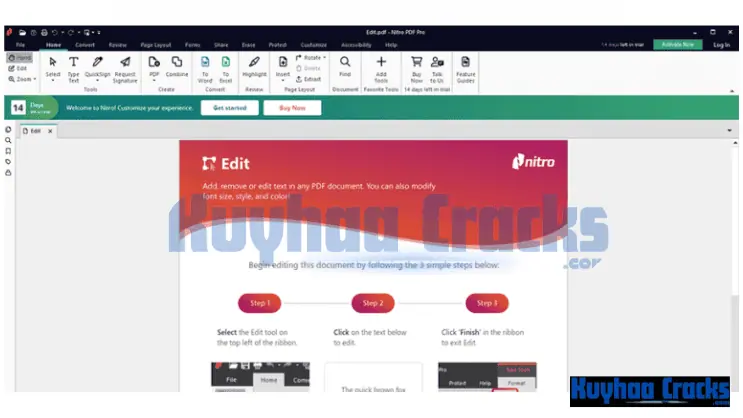Image resolution: width=743 pixels, height=418 pixels.
Task: Expand the Rotate dropdown arrow
Action: pyautogui.click(x=324, y=58)
